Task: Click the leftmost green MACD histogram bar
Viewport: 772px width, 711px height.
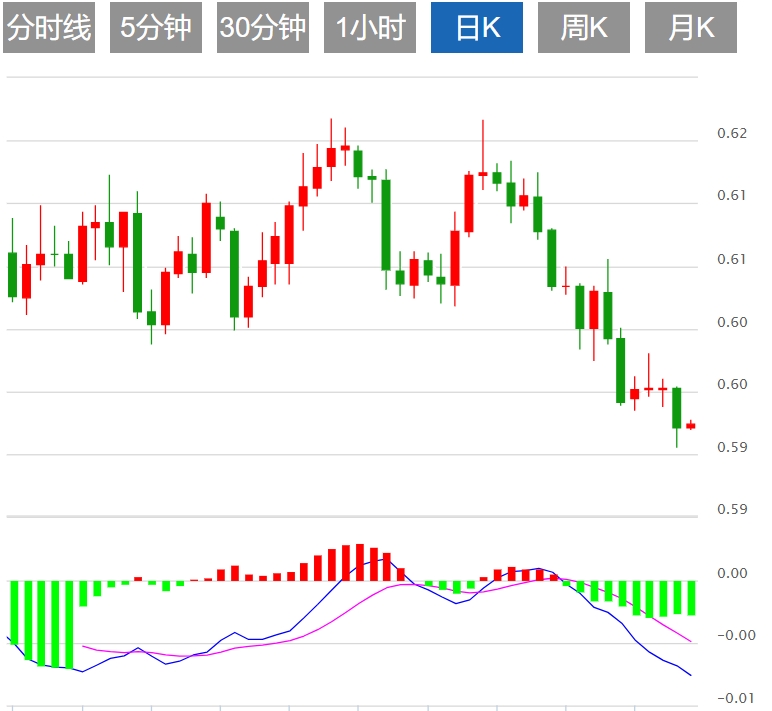Action: [x=14, y=612]
